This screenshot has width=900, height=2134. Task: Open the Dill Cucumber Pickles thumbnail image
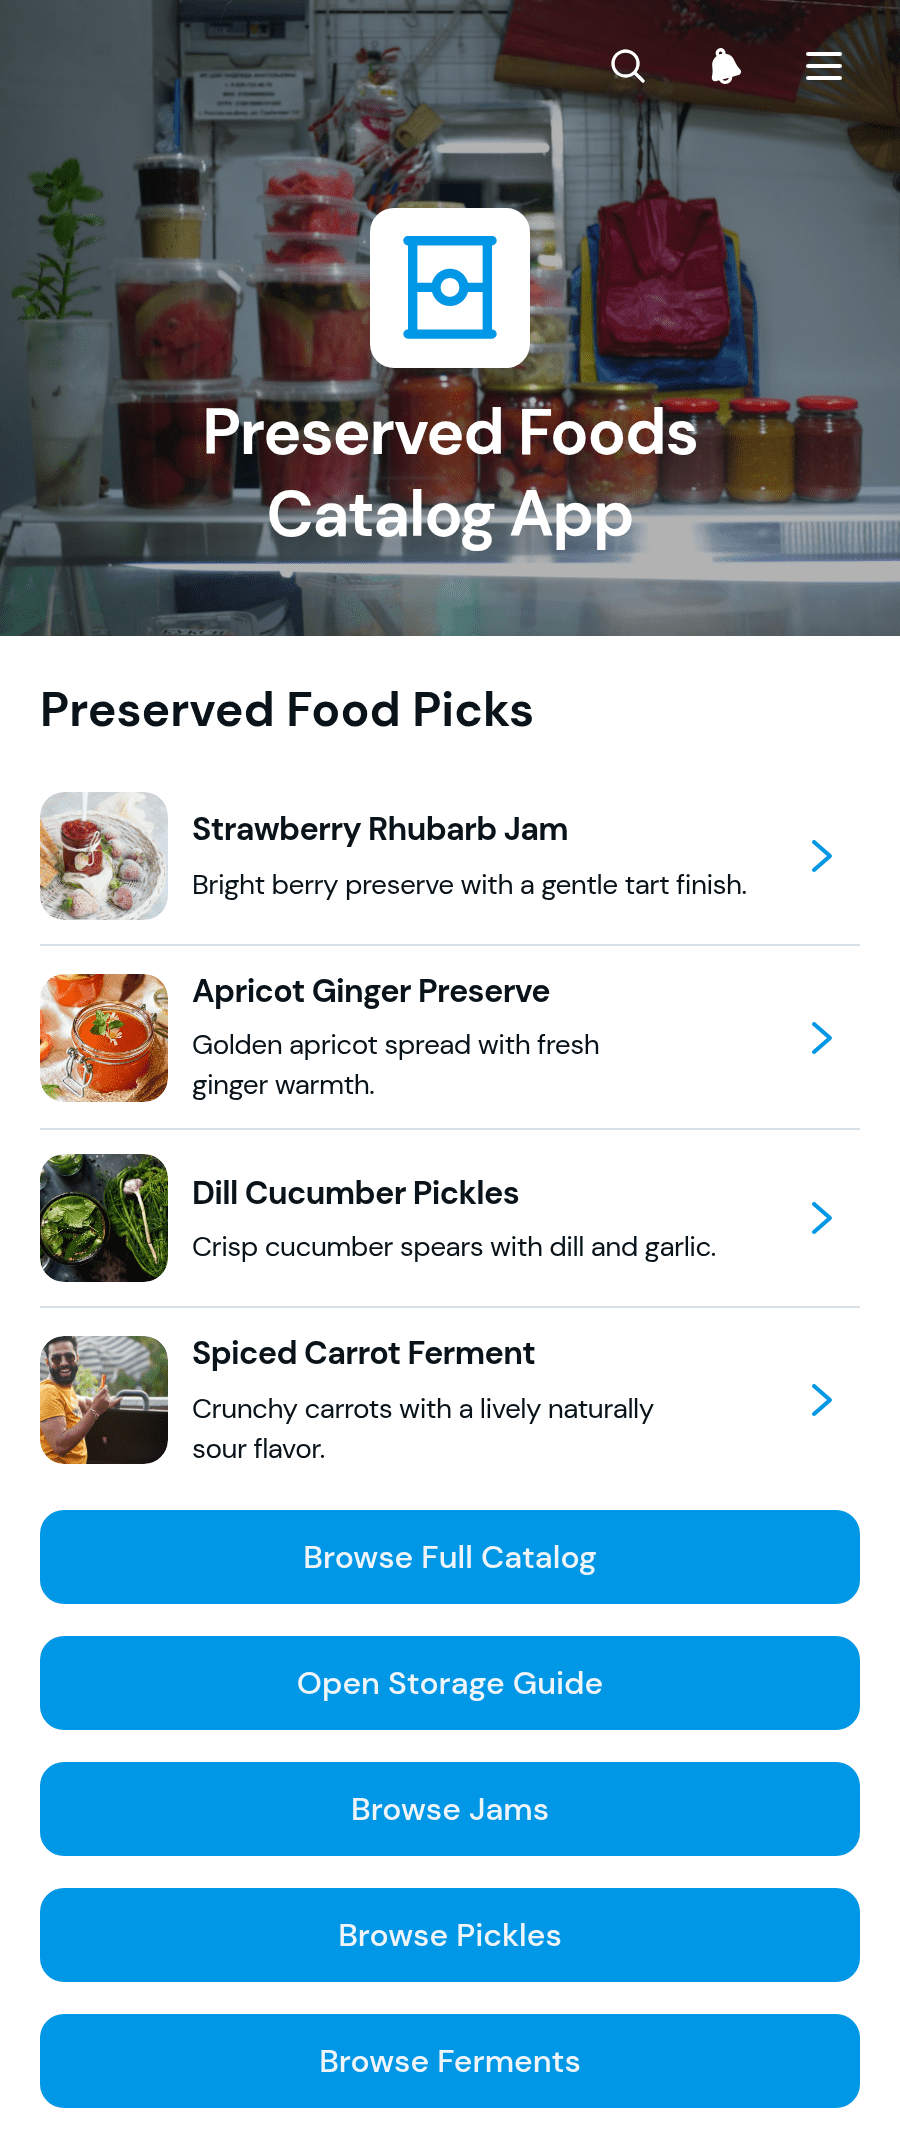coord(104,1218)
